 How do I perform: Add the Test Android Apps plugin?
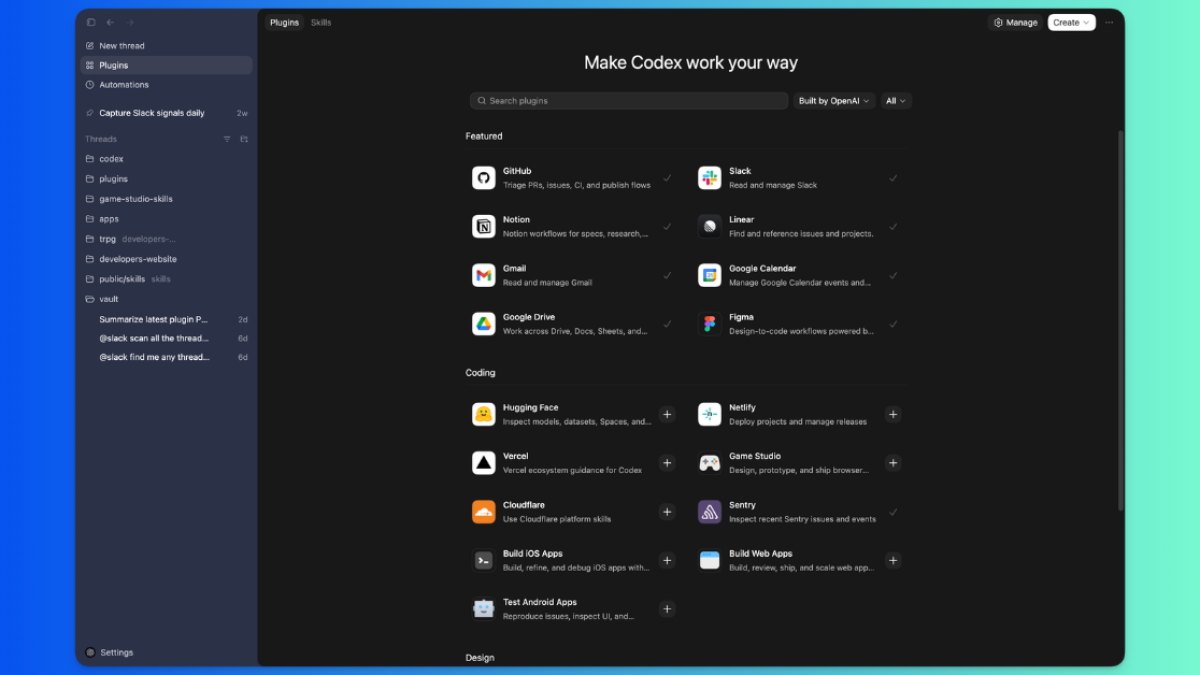[x=667, y=609]
